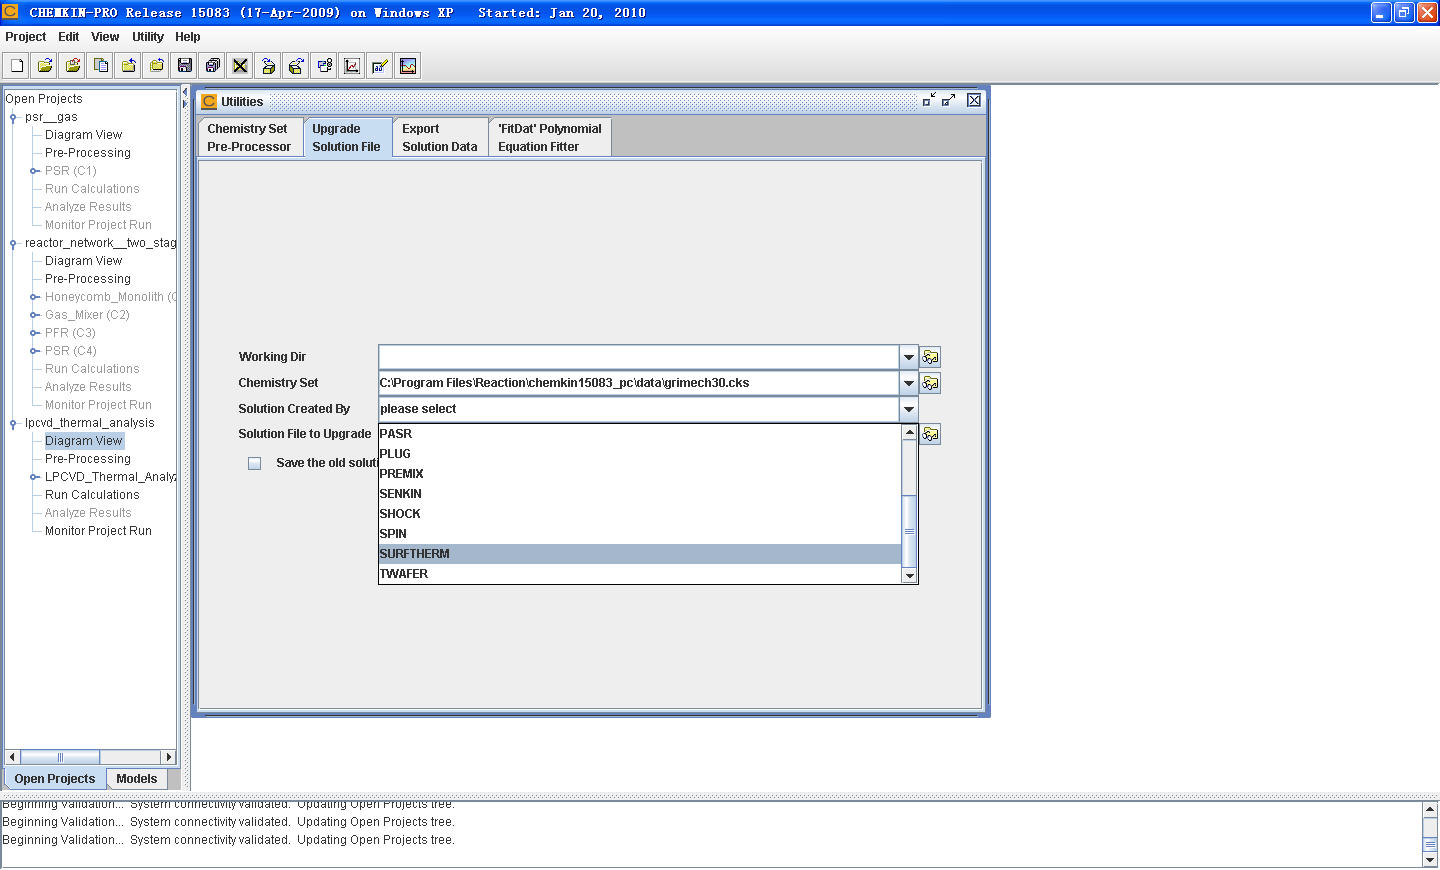1440x870 pixels.
Task: Expand the Honeycomb_Monolith tree node
Action: (x=34, y=297)
